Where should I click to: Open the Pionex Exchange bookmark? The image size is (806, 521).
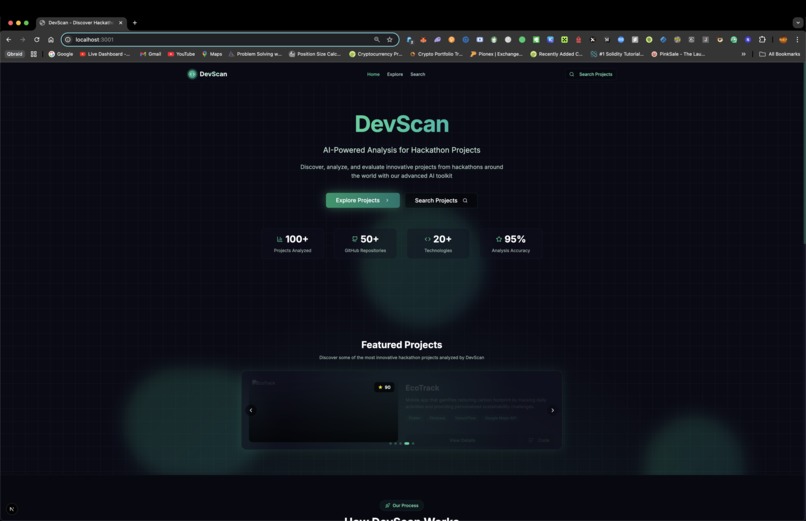click(497, 54)
